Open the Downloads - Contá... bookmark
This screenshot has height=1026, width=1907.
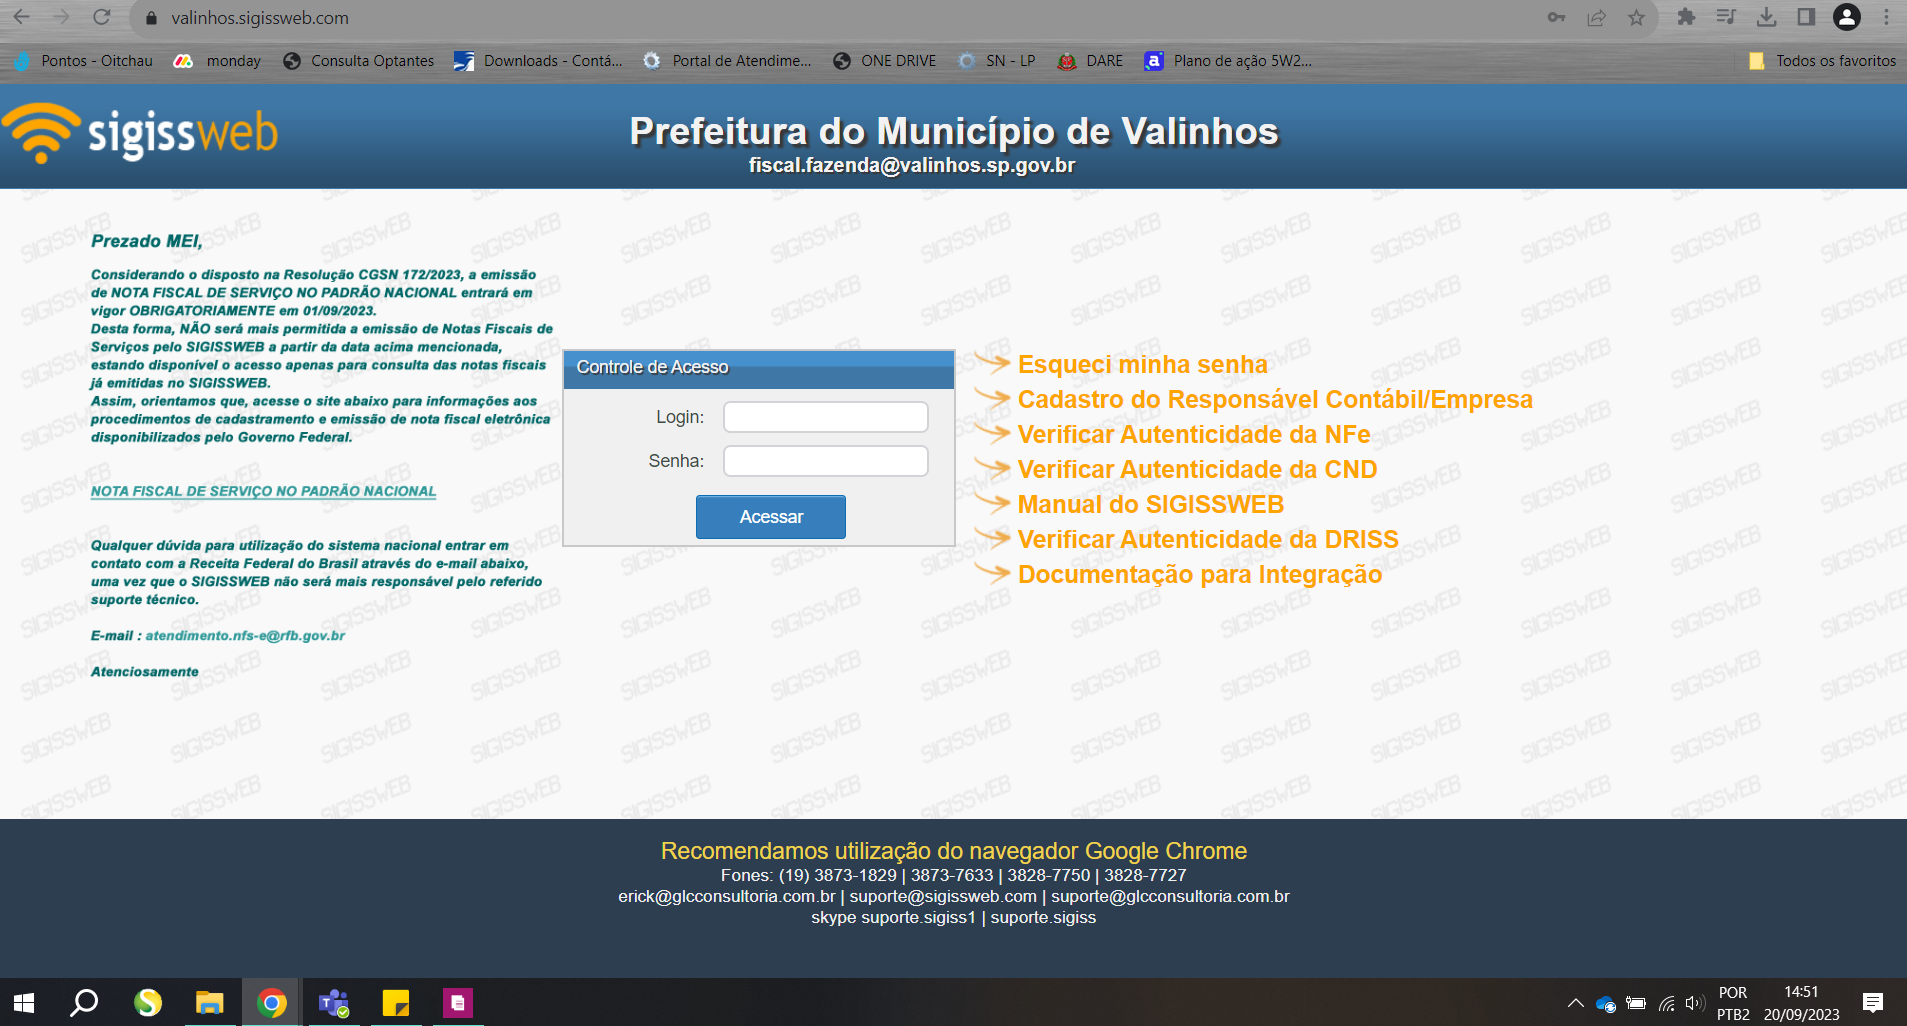click(x=538, y=61)
